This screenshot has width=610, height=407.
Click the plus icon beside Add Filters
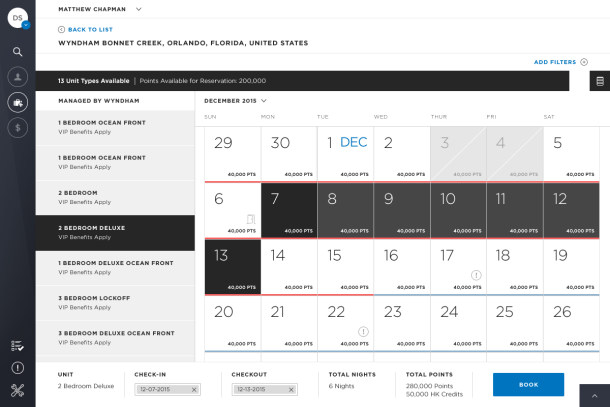coord(584,62)
